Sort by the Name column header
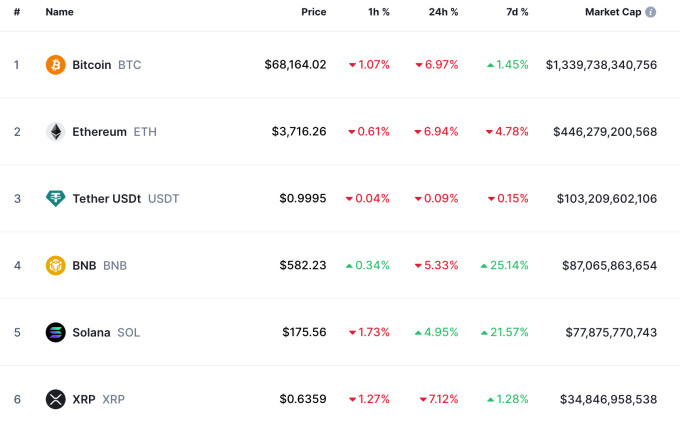This screenshot has width=680, height=423. (59, 12)
